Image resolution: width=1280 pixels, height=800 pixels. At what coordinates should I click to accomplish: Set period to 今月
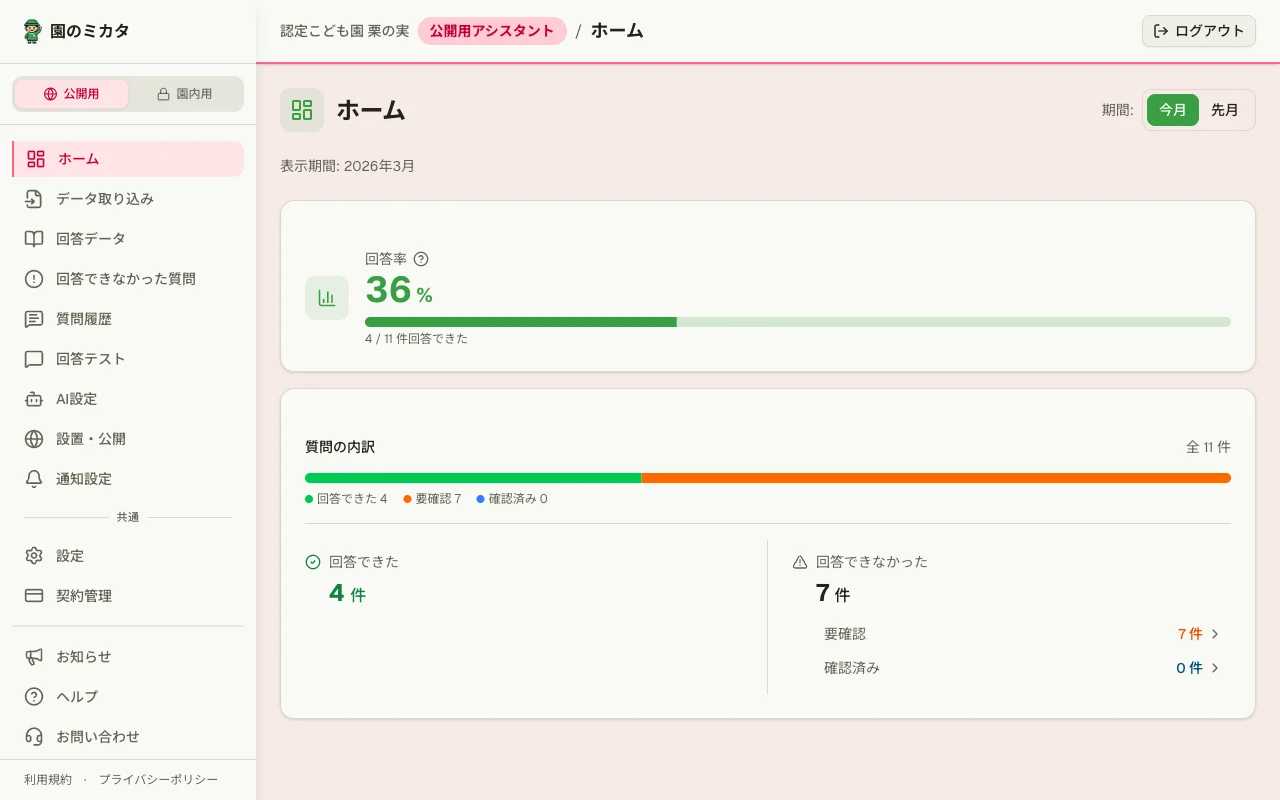[x=1172, y=110]
